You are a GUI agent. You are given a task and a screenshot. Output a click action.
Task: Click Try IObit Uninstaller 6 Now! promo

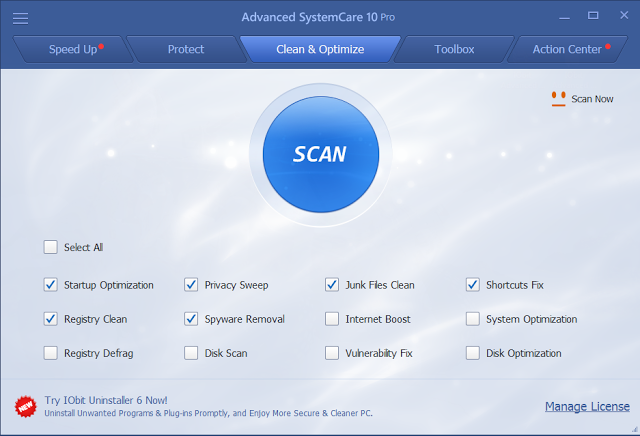[106, 400]
